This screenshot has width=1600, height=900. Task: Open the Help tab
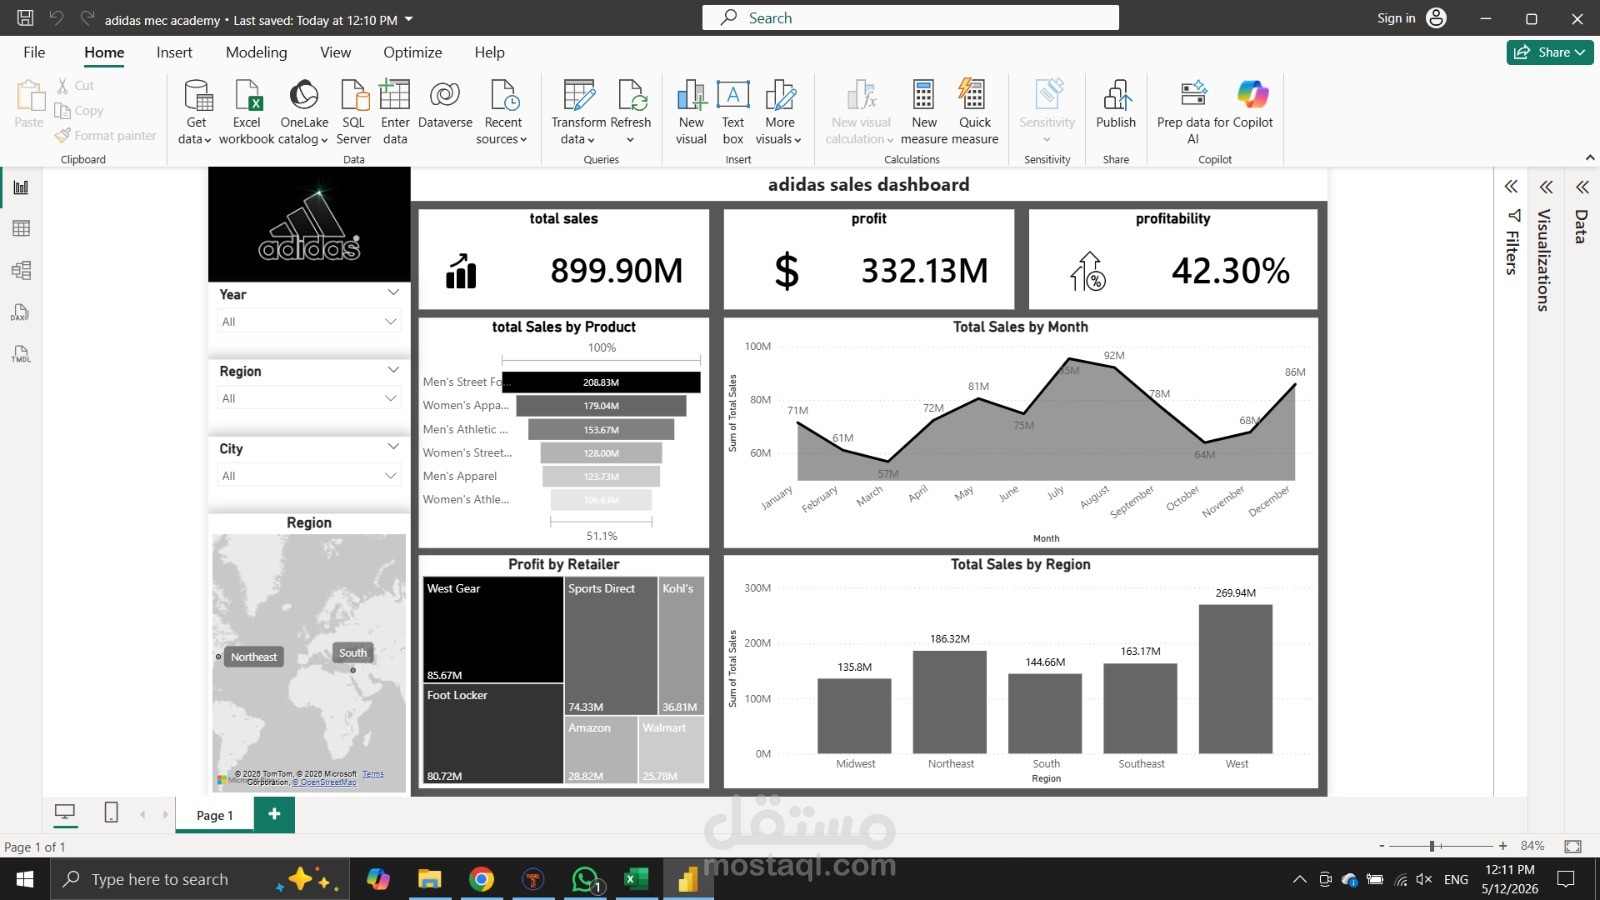coord(489,52)
